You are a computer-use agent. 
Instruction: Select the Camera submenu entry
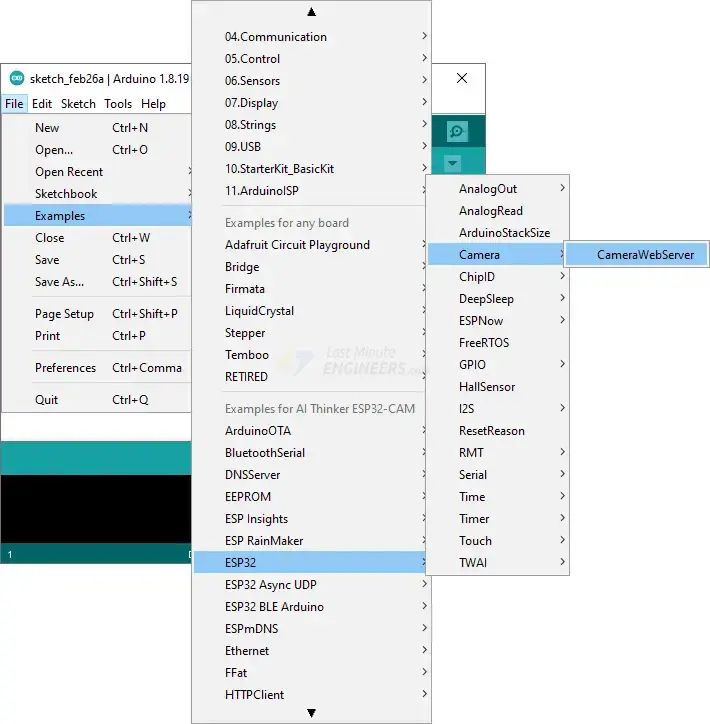pyautogui.click(x=496, y=255)
